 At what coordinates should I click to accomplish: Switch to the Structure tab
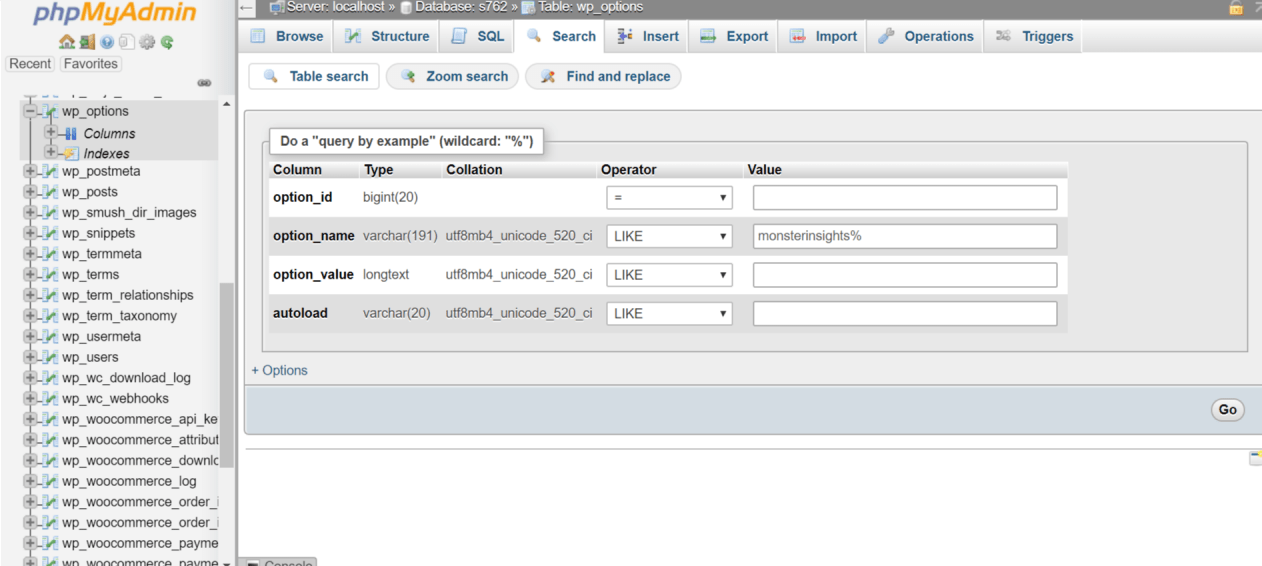pyautogui.click(x=387, y=36)
